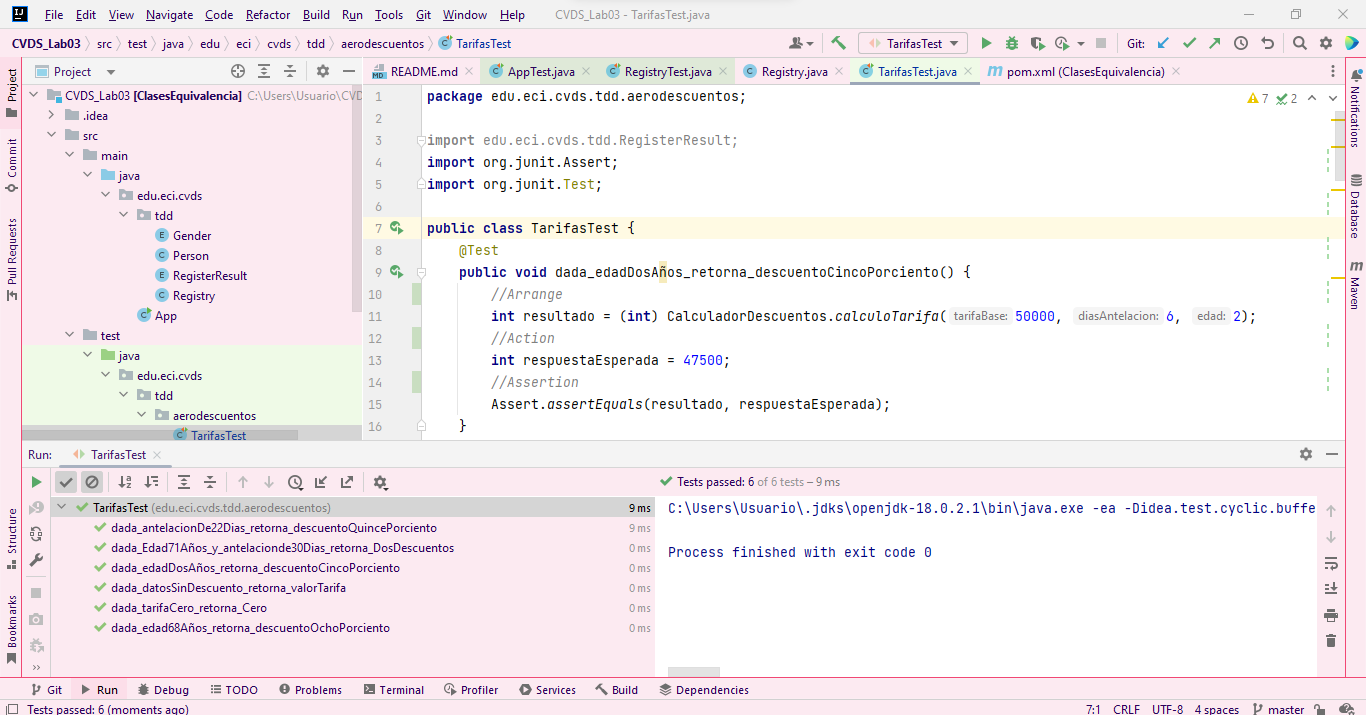This screenshot has width=1366, height=715.
Task: Open the Refactor menu
Action: [x=267, y=14]
